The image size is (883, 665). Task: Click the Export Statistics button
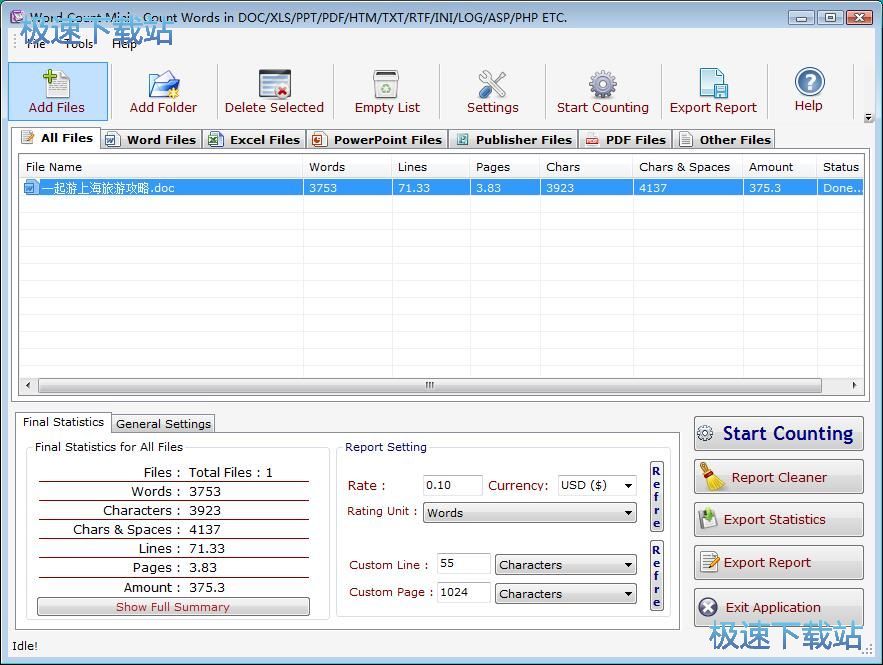778,520
